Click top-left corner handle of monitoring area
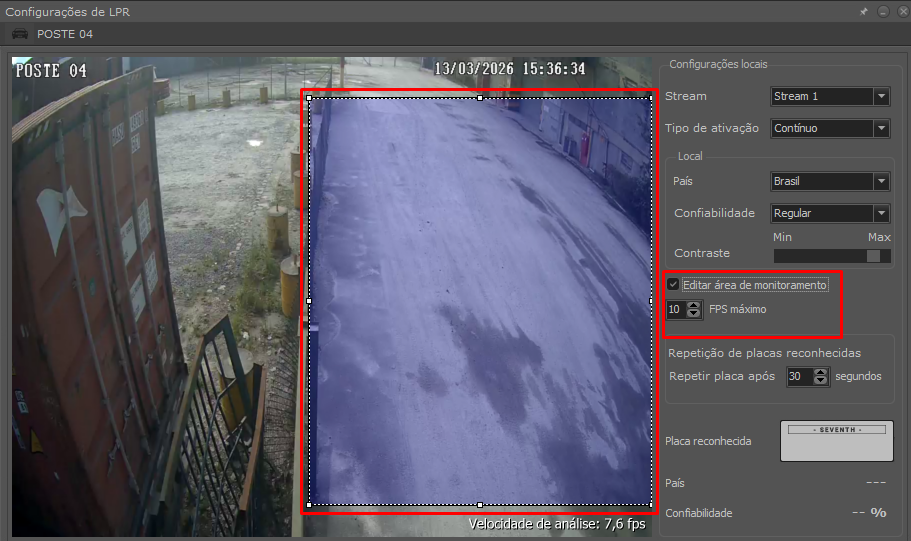The height and width of the screenshot is (541, 911). coord(309,98)
